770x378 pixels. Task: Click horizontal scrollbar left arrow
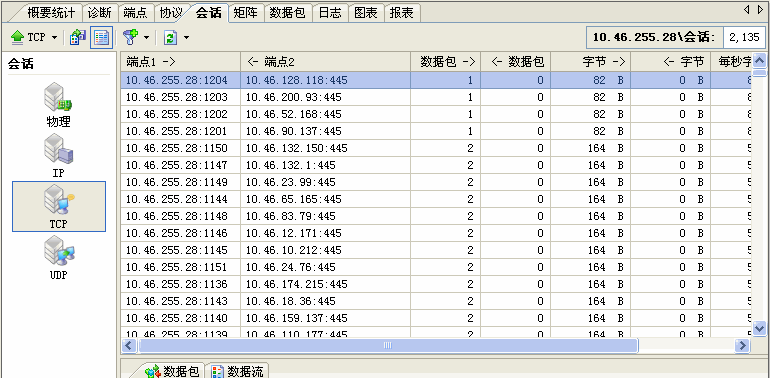tap(129, 346)
